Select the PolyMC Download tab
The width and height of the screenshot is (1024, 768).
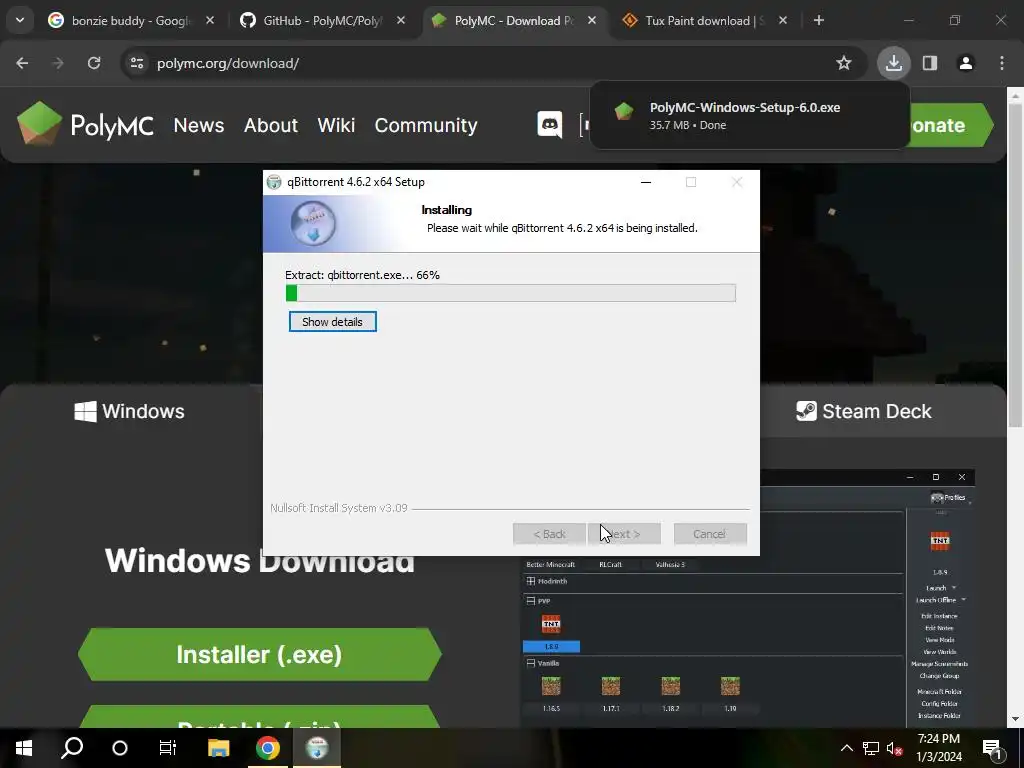pyautogui.click(x=513, y=20)
